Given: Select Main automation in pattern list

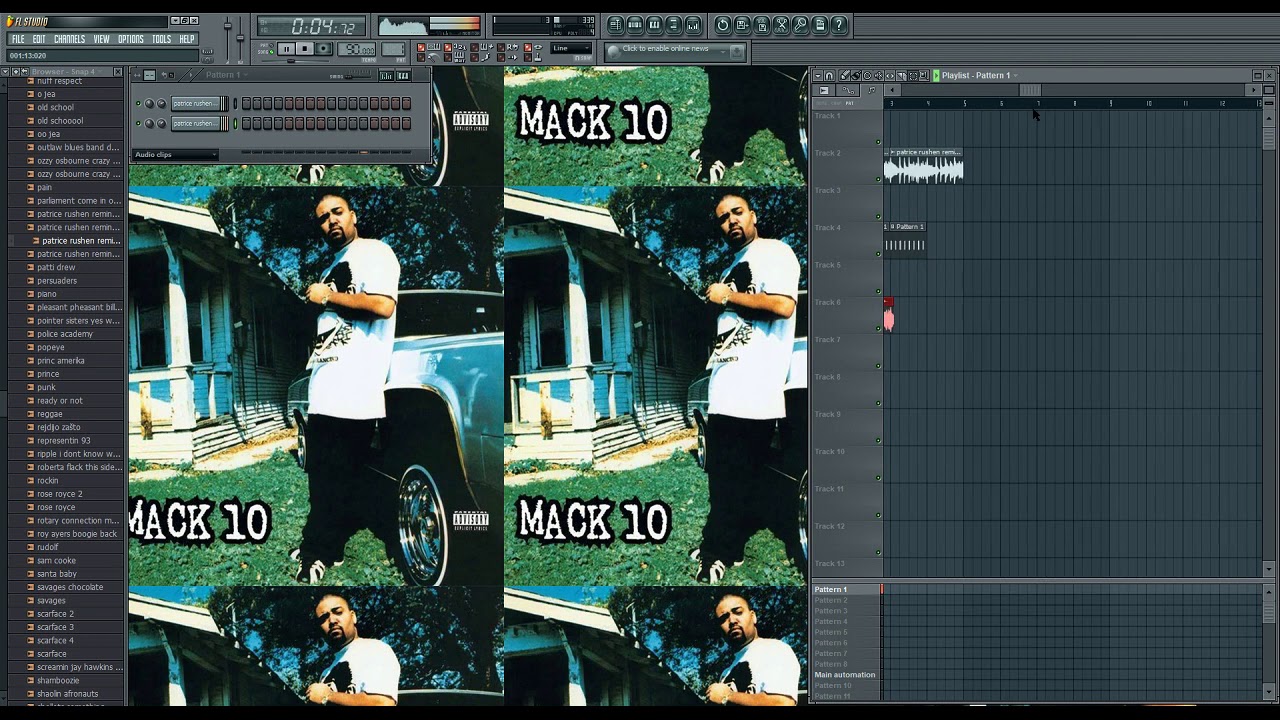Looking at the screenshot, I should (846, 675).
